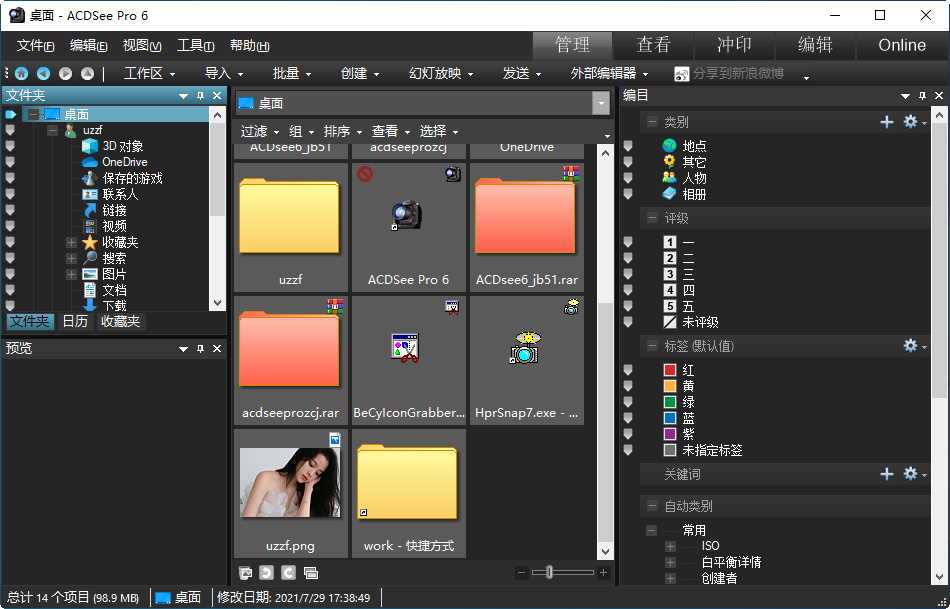
Task: Click the 创建 toolbar button
Action: coord(360,73)
